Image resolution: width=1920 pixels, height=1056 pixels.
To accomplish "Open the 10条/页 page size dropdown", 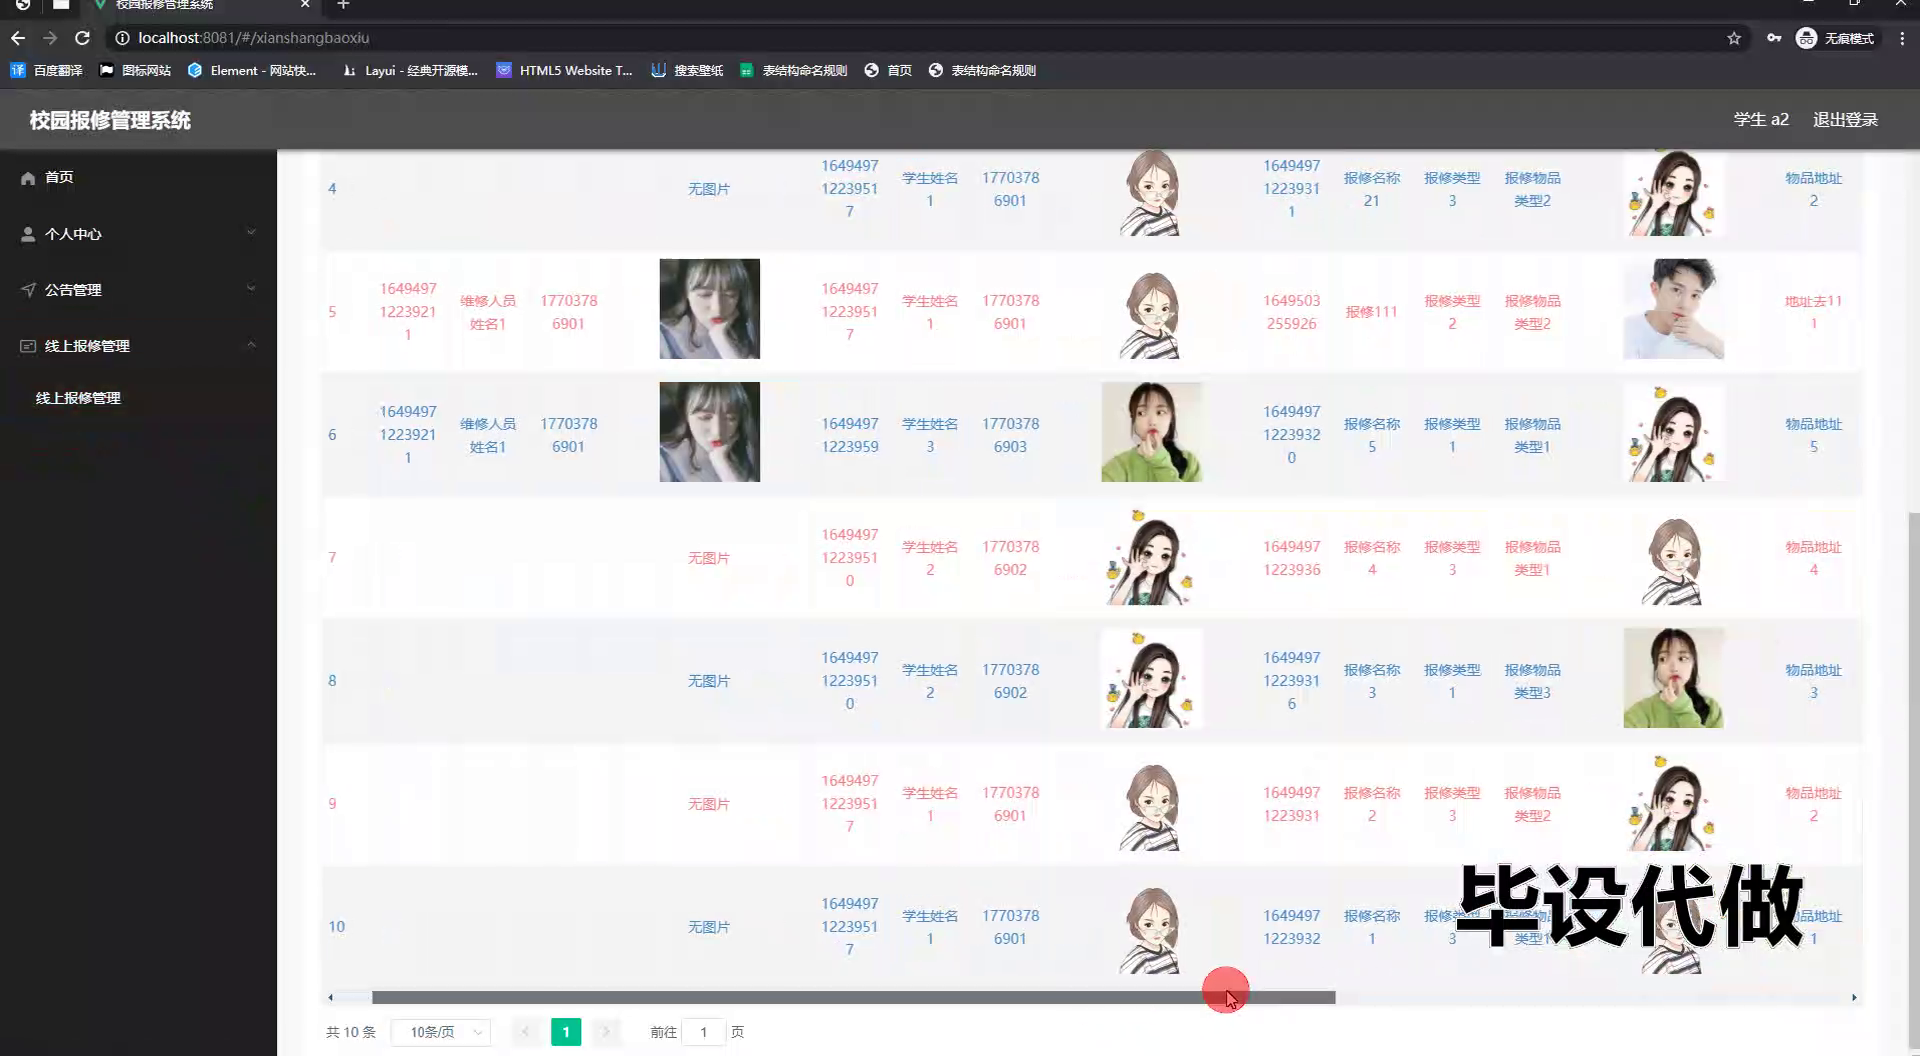I will click(x=440, y=1032).
